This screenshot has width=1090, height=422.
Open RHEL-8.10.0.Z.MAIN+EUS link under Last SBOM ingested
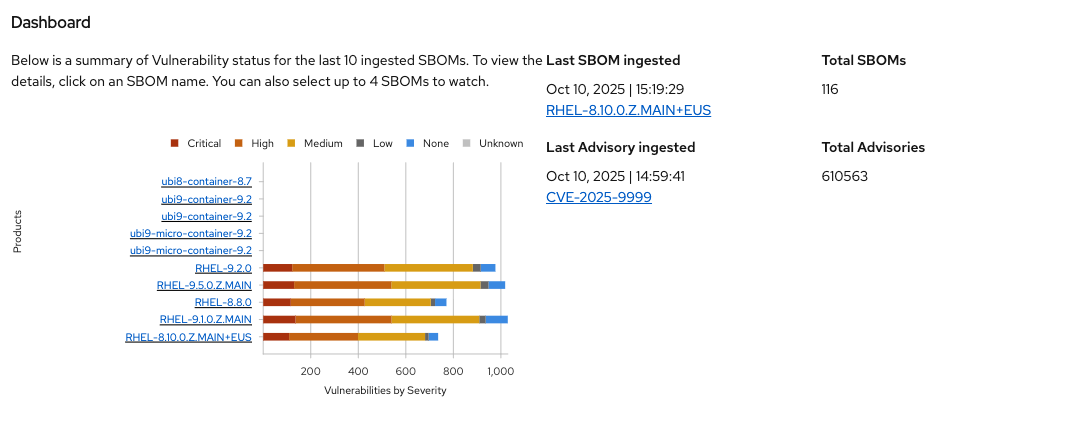pyautogui.click(x=628, y=110)
